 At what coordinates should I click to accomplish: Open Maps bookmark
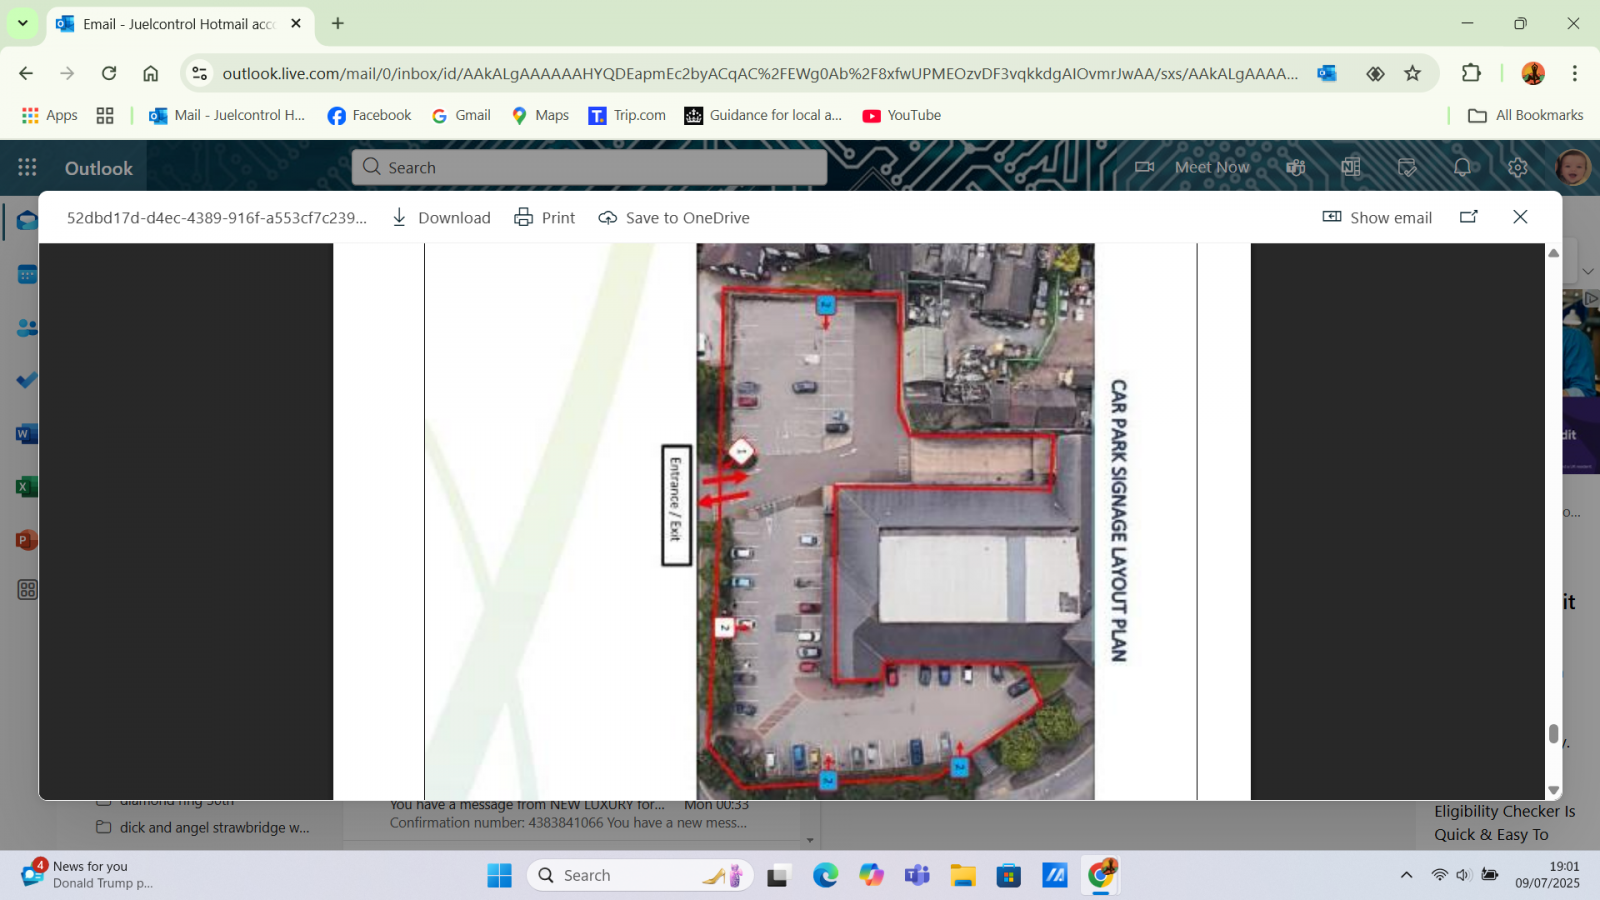540,115
